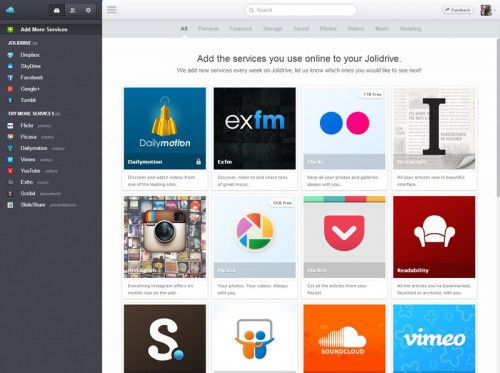
Task: Click the 1TB Free badge on Flickr
Action: coord(372,95)
